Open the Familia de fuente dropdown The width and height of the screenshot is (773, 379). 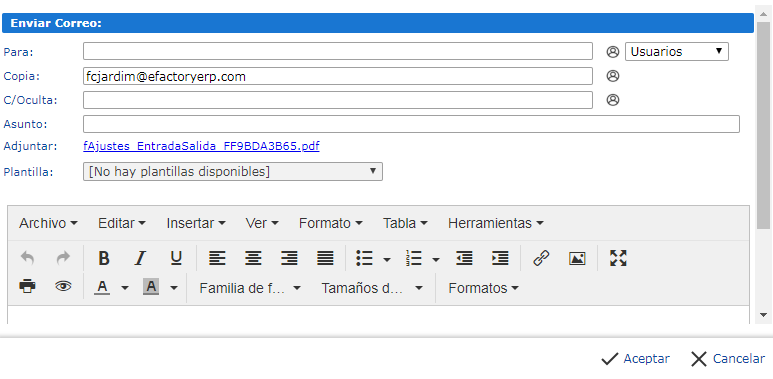249,288
